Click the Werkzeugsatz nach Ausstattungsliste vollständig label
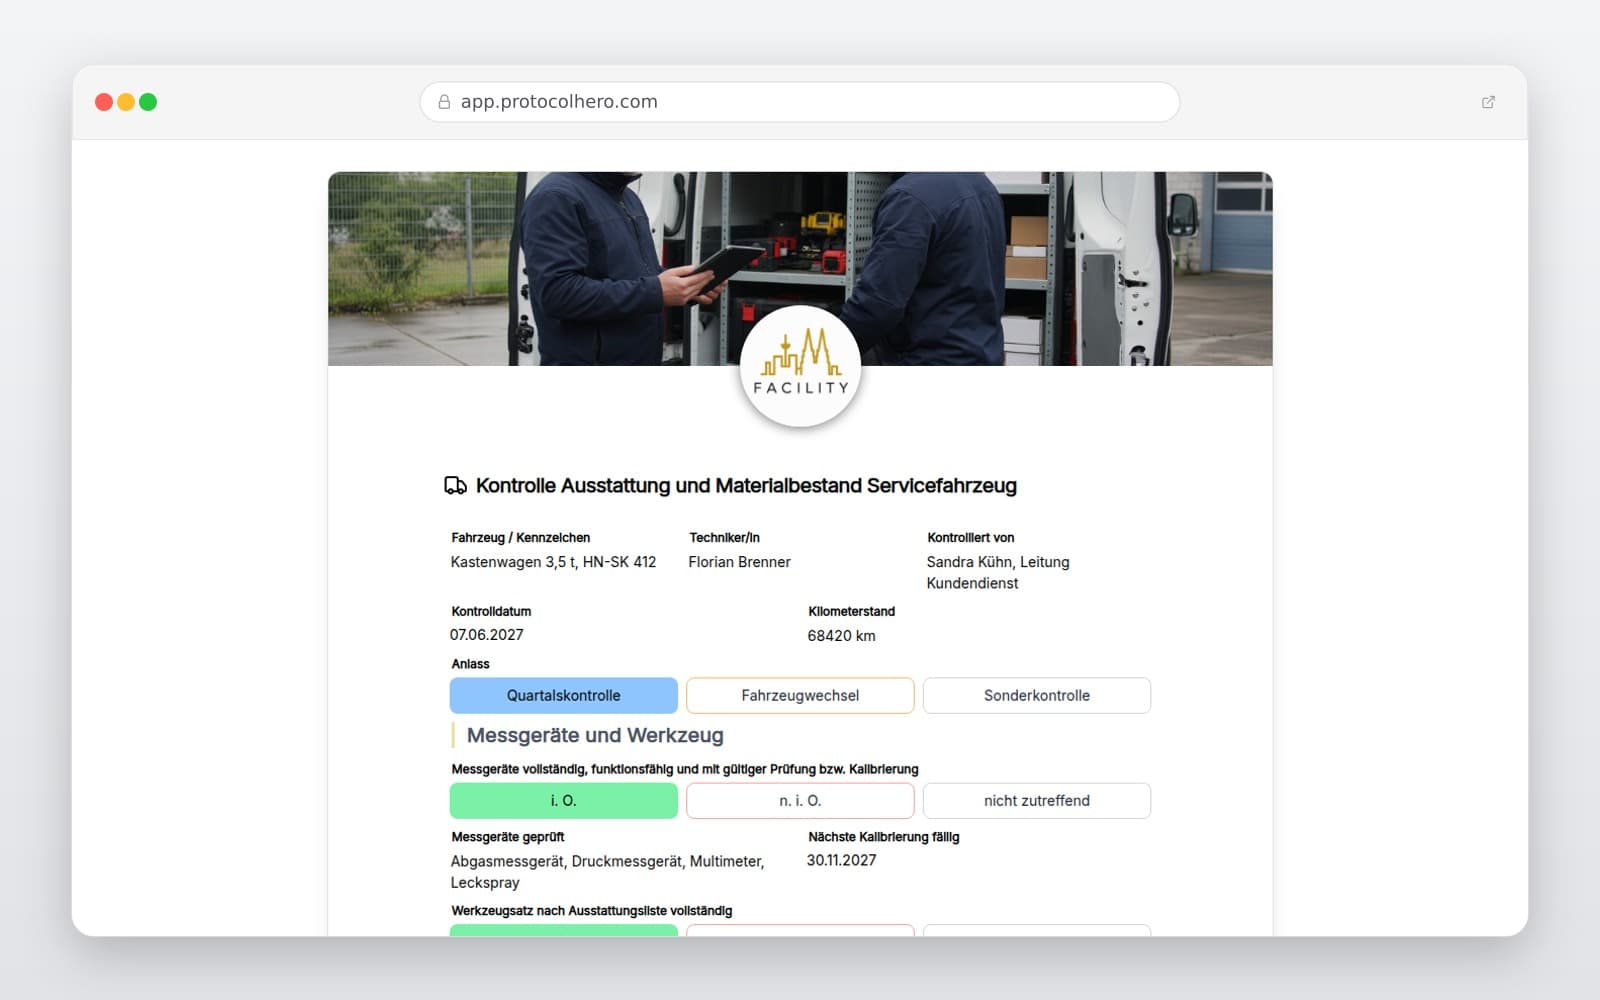The height and width of the screenshot is (1000, 1600). (592, 911)
